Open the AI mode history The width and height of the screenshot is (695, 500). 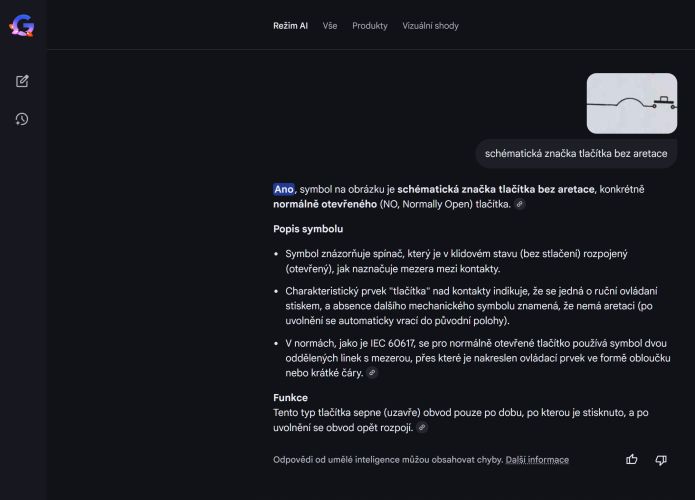pos(22,119)
